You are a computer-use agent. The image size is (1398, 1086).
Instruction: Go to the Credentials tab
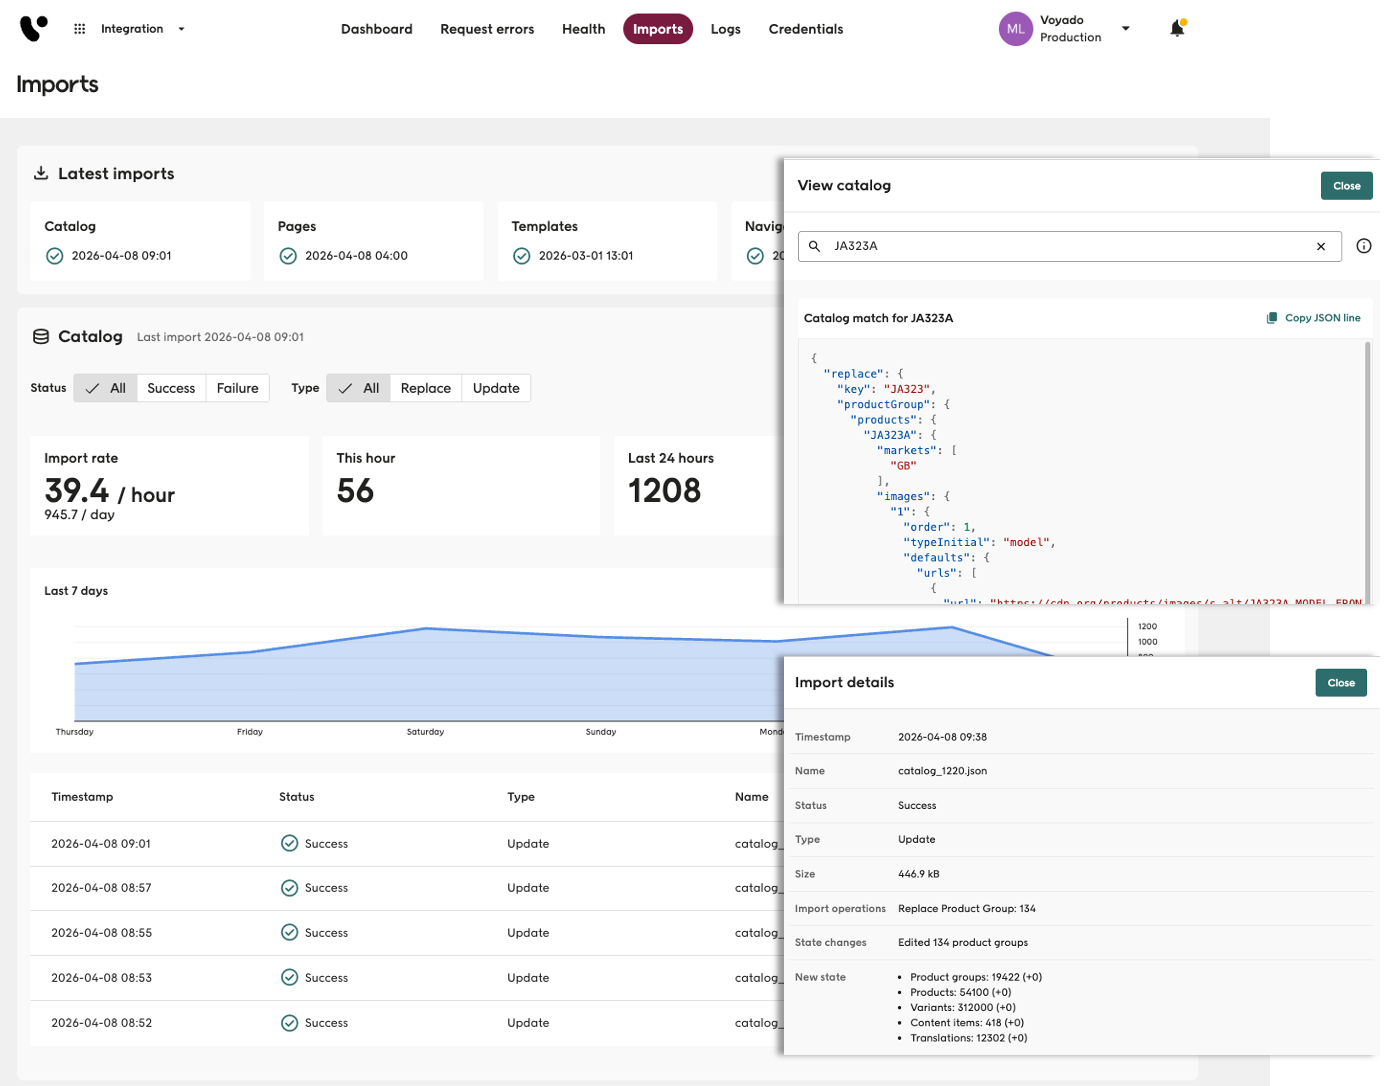point(805,29)
